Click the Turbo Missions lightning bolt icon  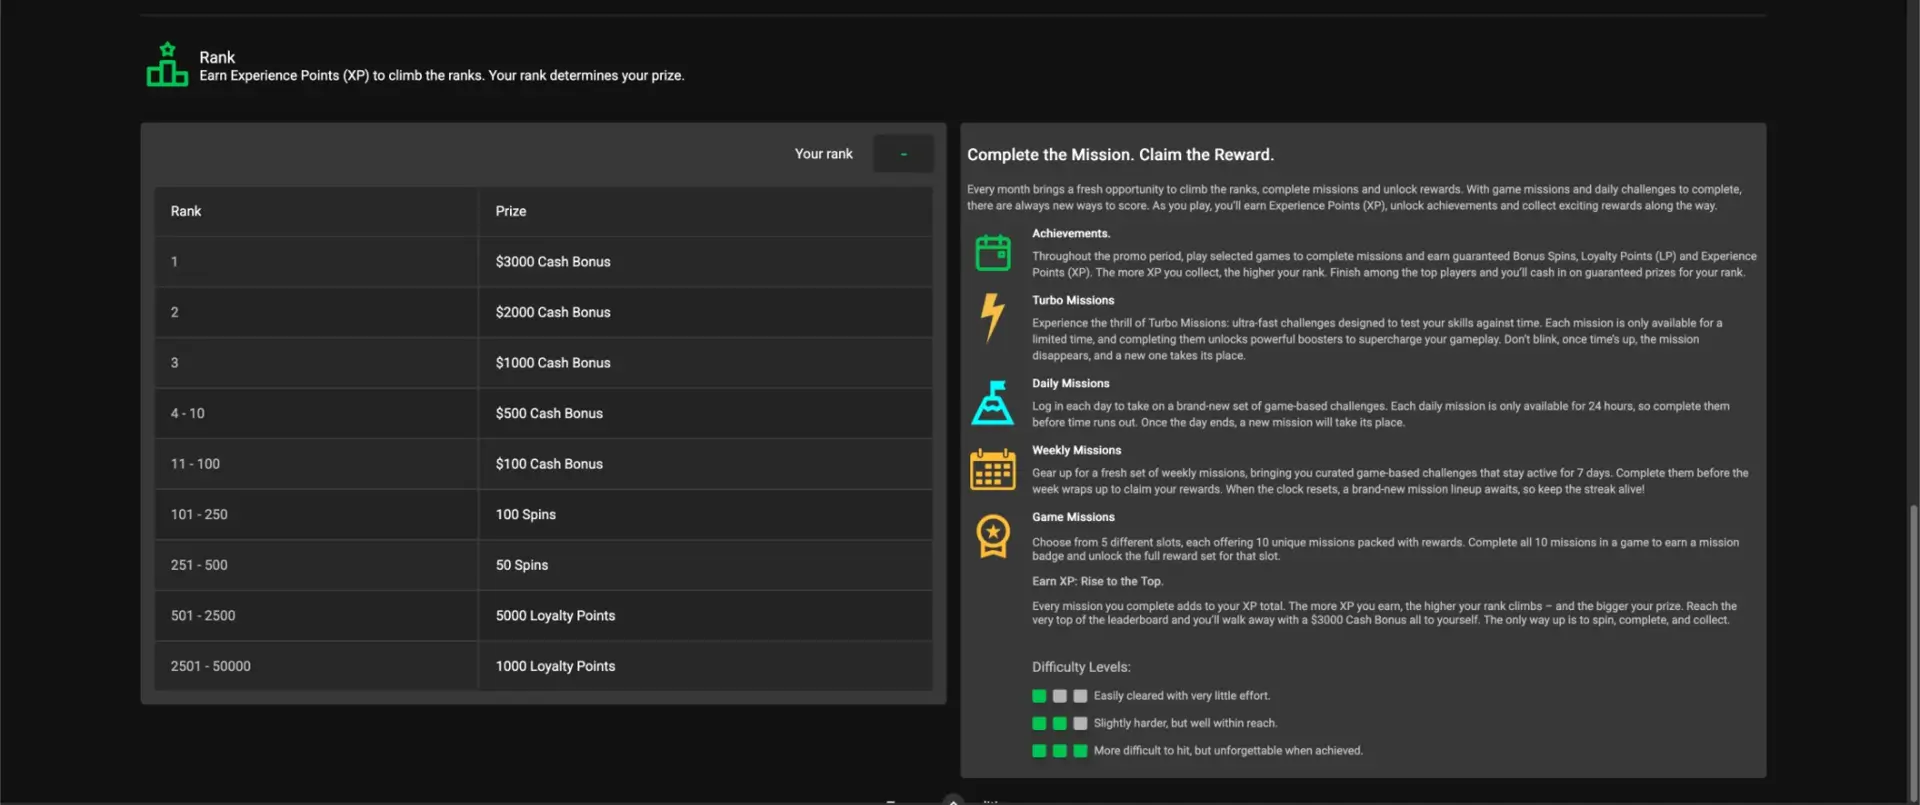tap(992, 317)
